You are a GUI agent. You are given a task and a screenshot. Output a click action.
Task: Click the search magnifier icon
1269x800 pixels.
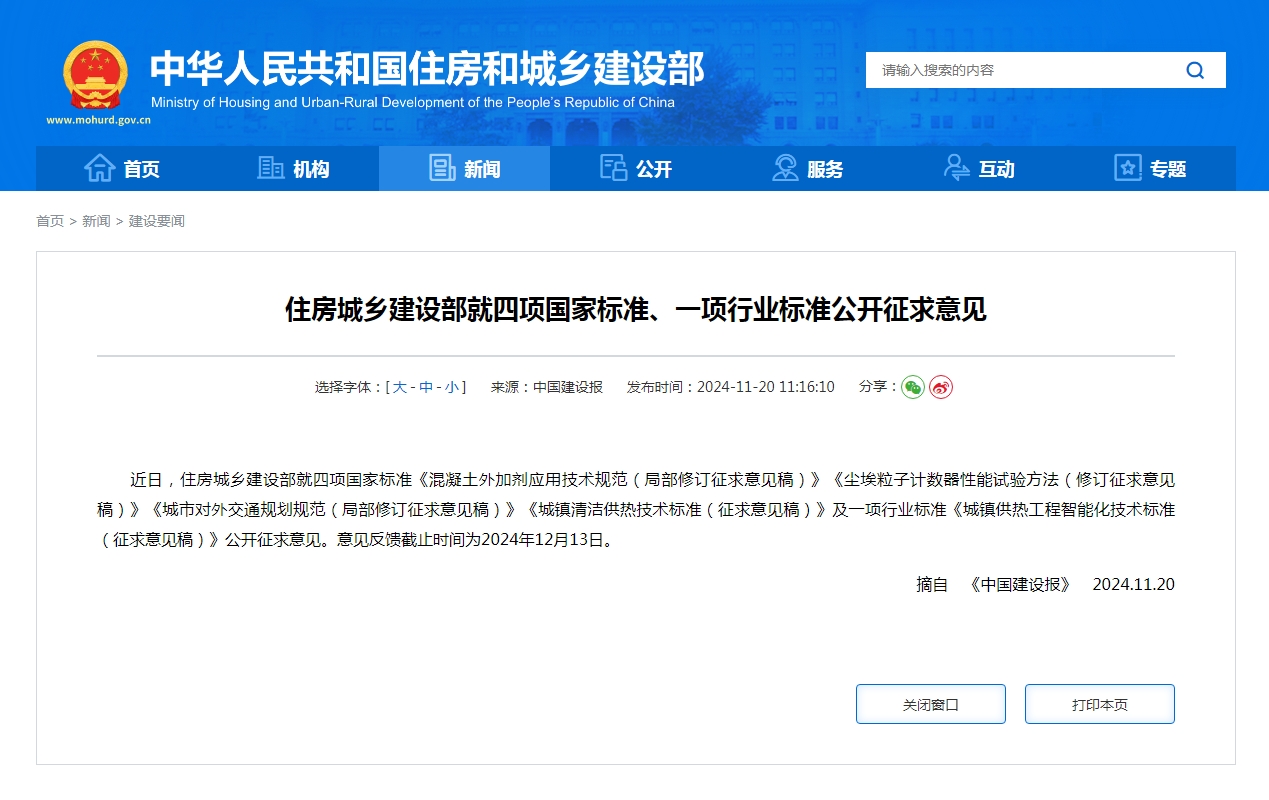(x=1195, y=70)
